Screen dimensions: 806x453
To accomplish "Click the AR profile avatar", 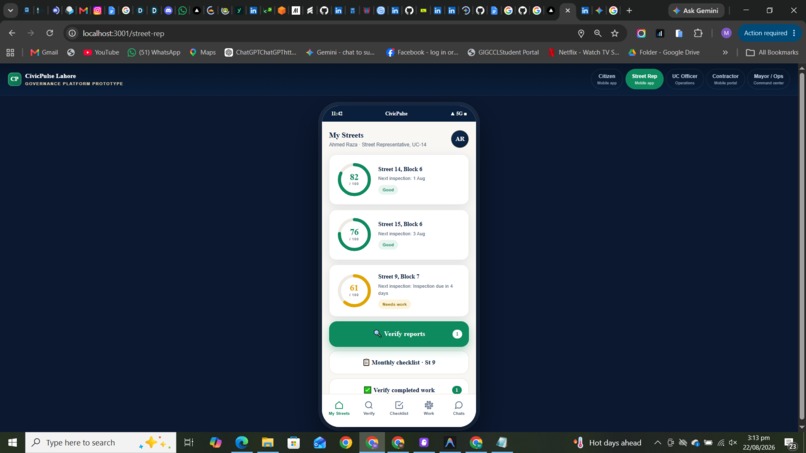I will click(x=460, y=139).
